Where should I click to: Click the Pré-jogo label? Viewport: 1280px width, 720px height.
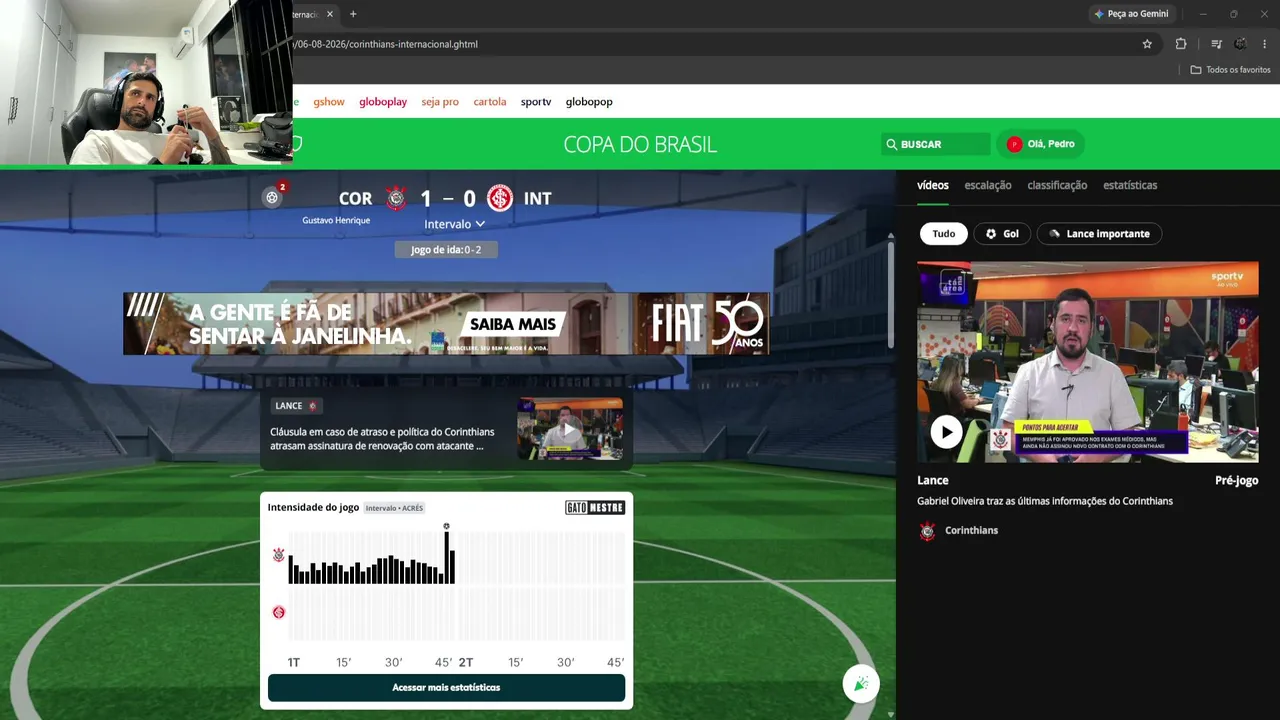click(x=1236, y=481)
